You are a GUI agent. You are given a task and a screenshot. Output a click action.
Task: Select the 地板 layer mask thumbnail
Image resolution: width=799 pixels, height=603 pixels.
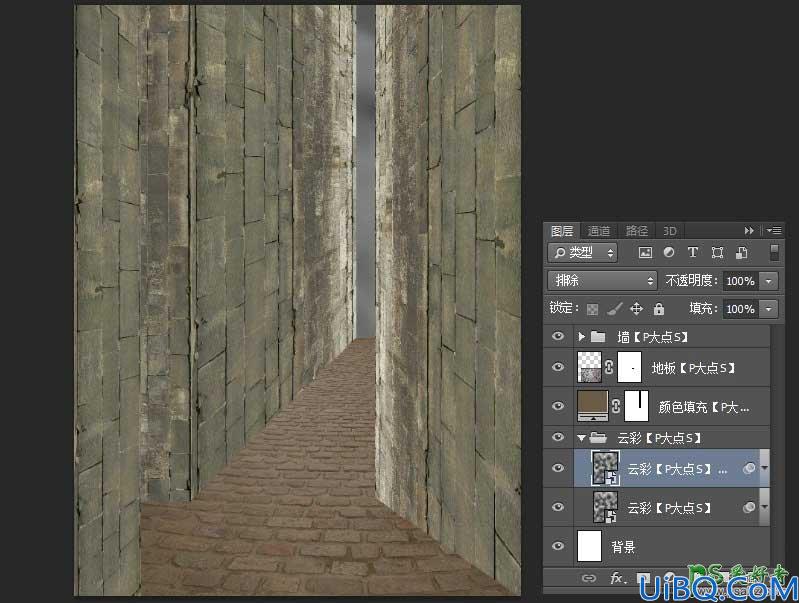[x=629, y=367]
